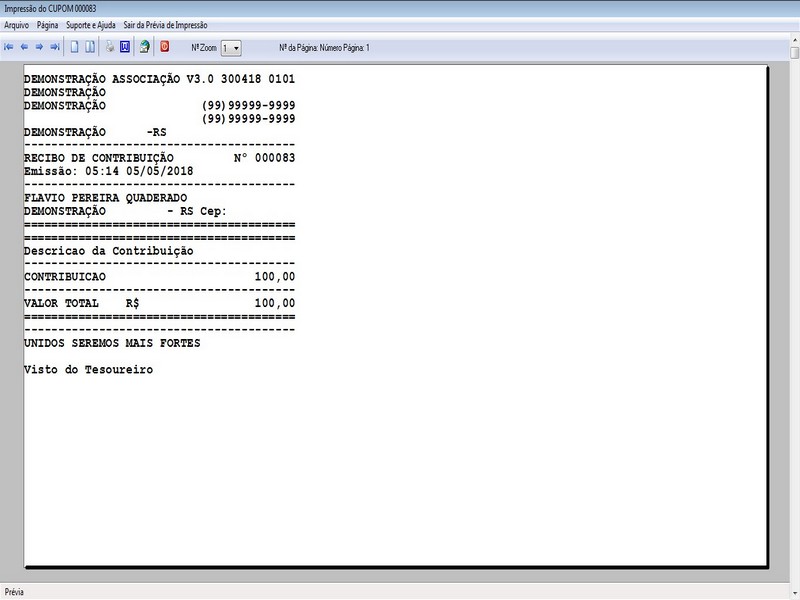Click the red power exit icon
Screen dimensions: 800x600
click(x=164, y=46)
